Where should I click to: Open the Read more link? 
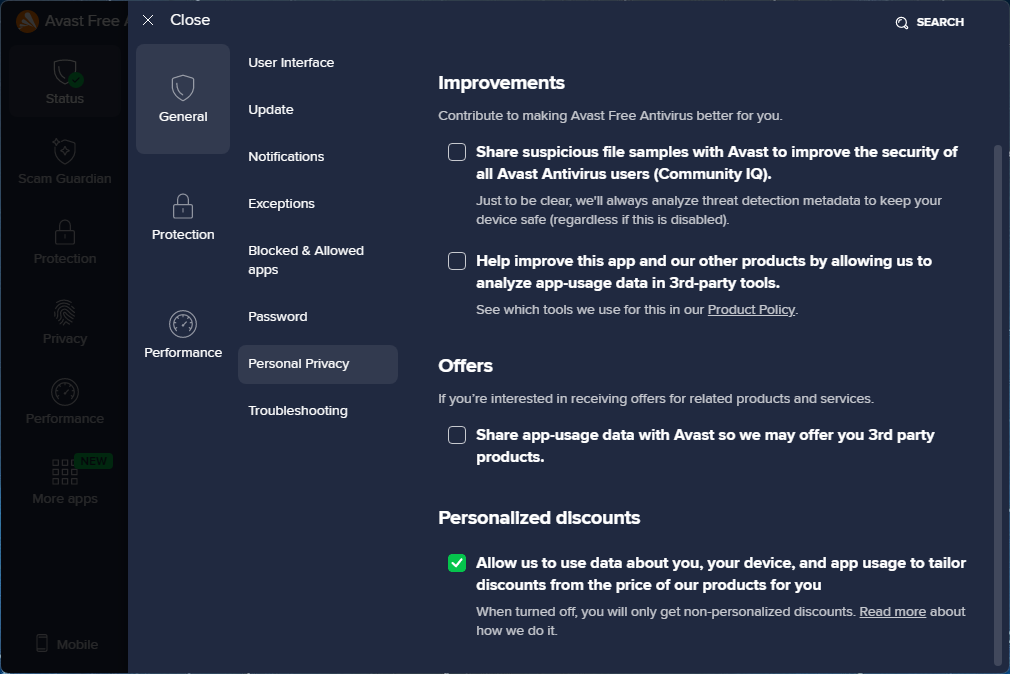click(x=892, y=611)
